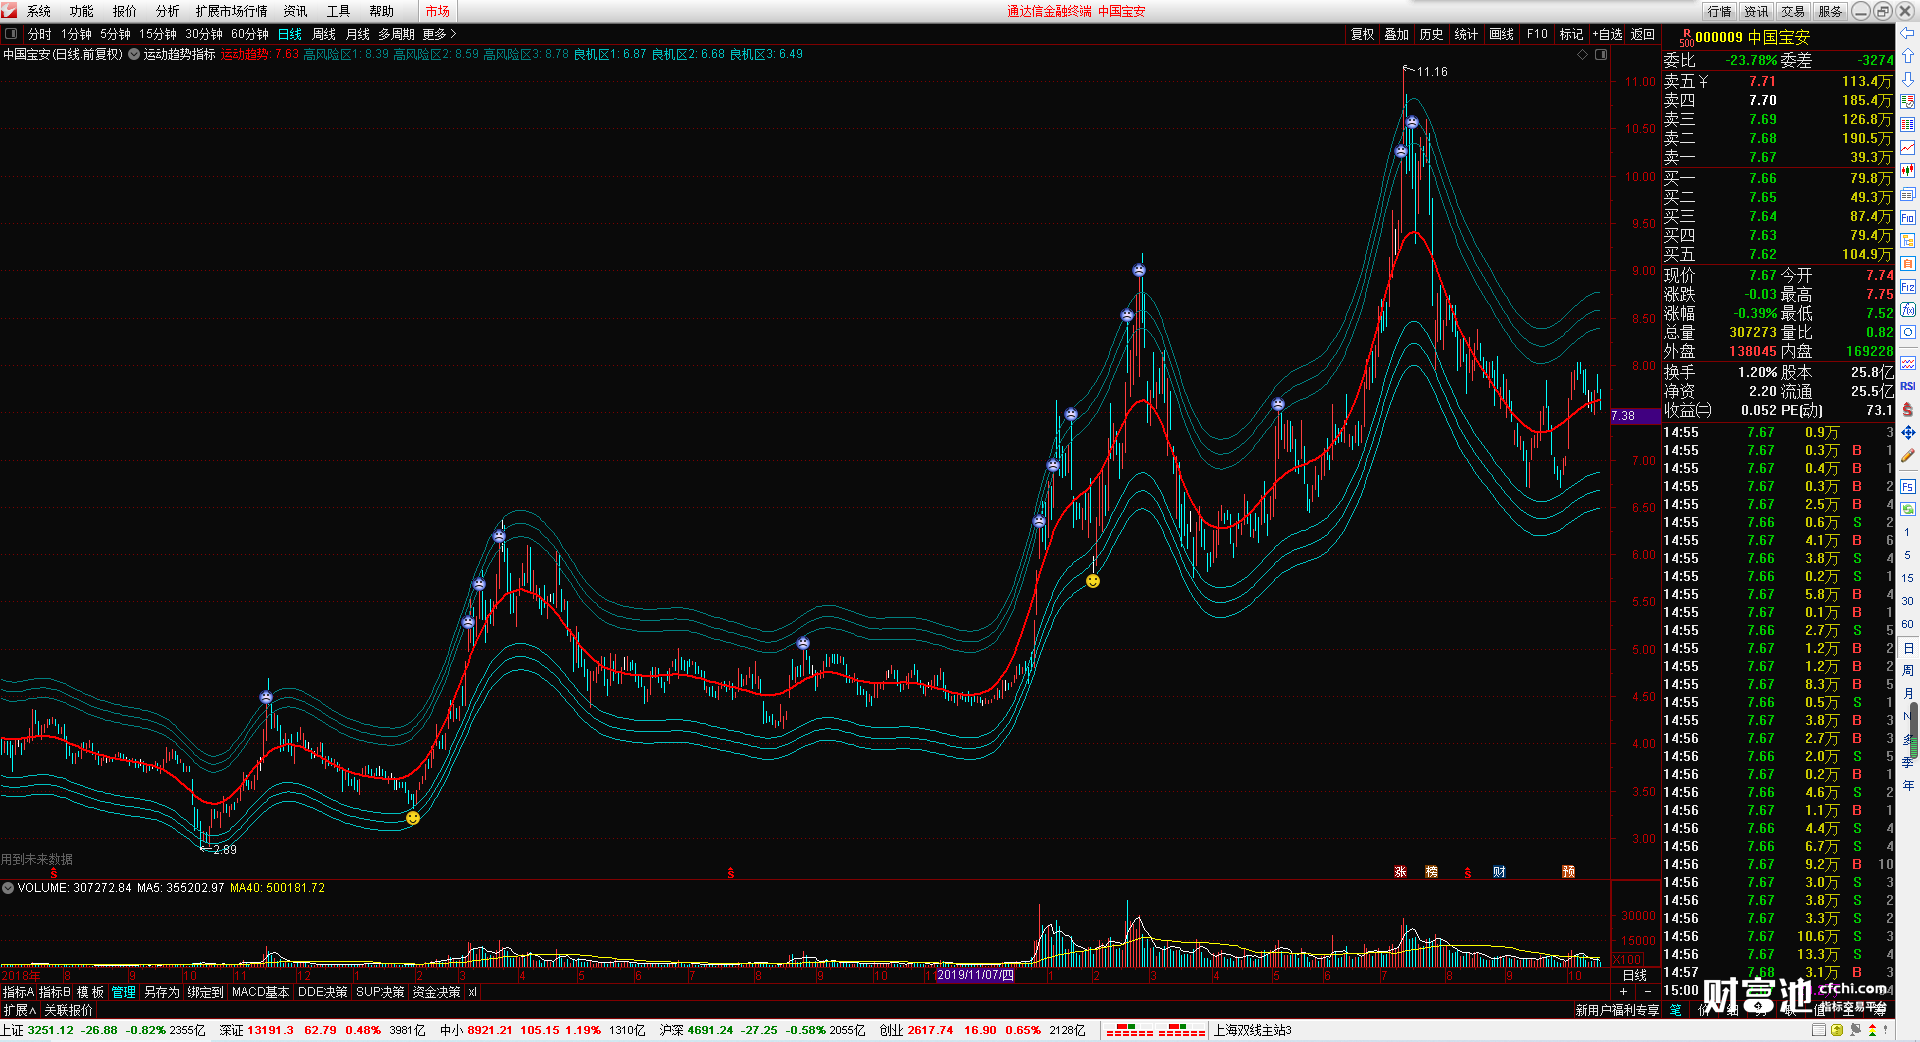Click the minus zoom-out button below volume scale
Image resolution: width=1920 pixels, height=1042 pixels.
(x=1647, y=991)
